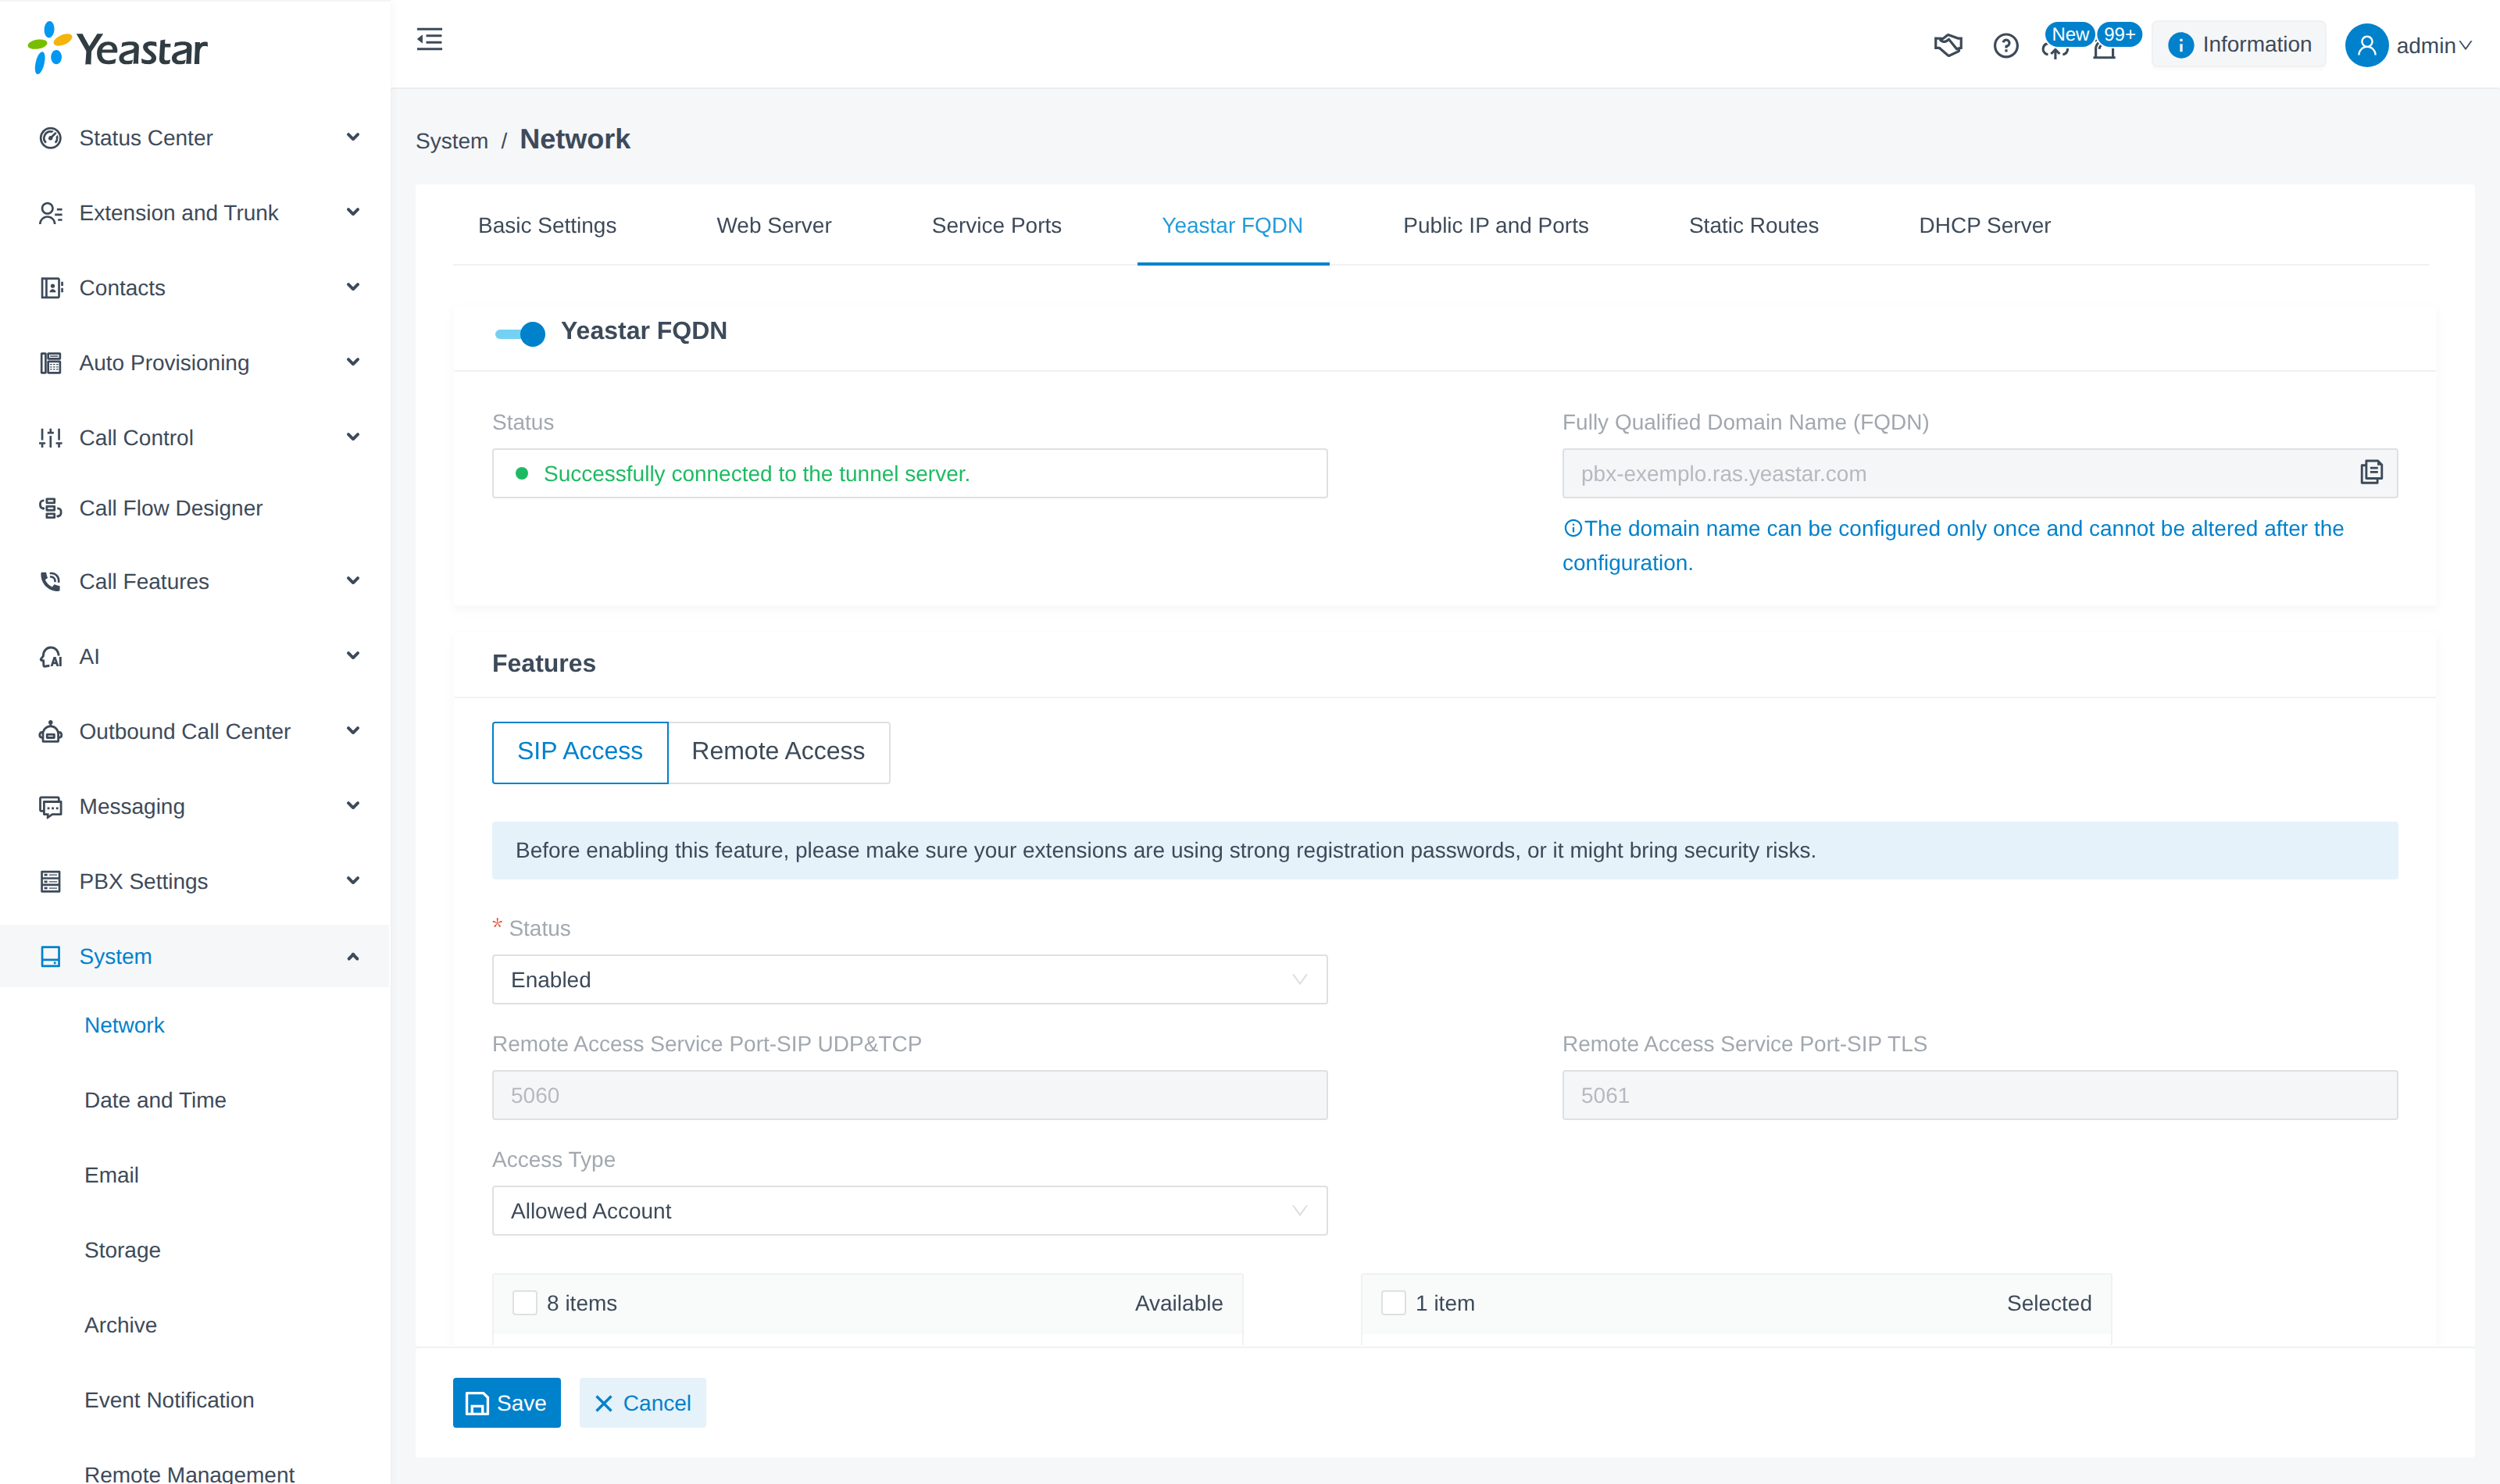The image size is (2500, 1484).
Task: Click System in the breadcrumb
Action: coord(451,141)
